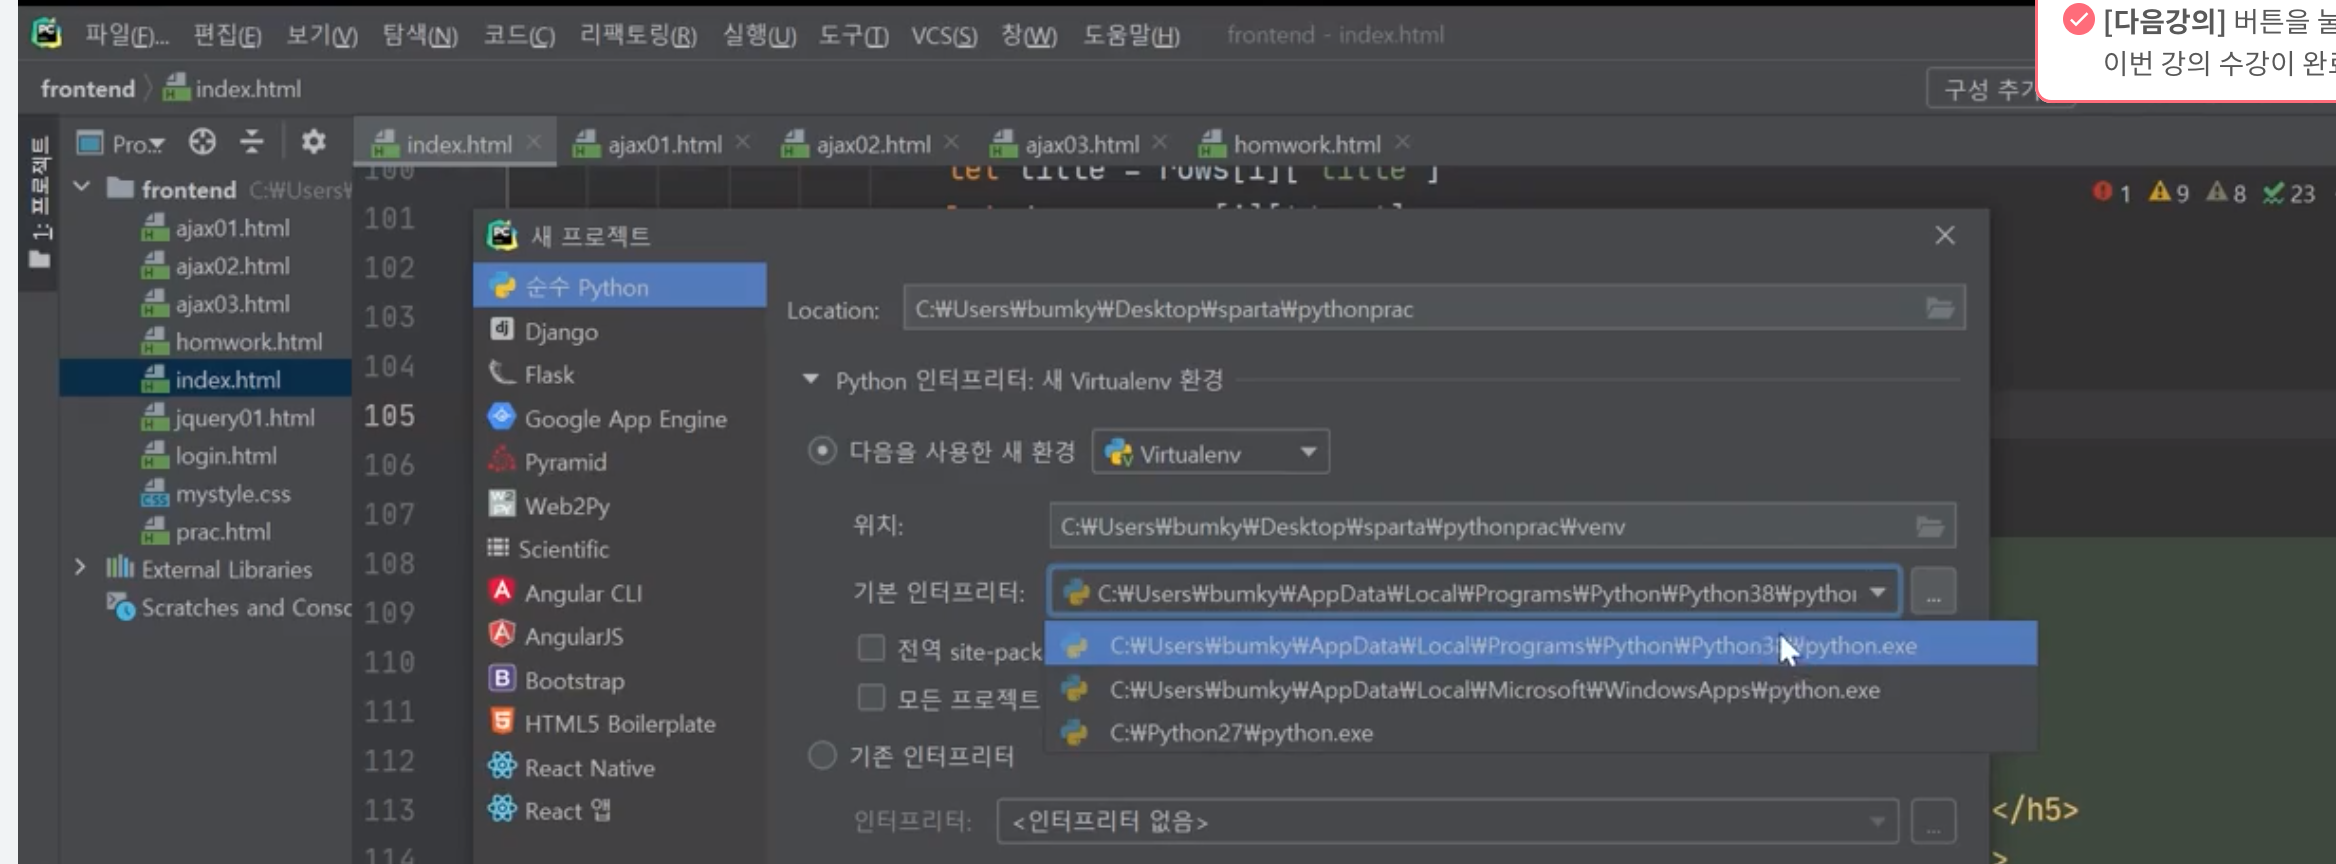2336x864 pixels.
Task: Browse folder for venv 위치 field
Action: pyautogui.click(x=1930, y=526)
